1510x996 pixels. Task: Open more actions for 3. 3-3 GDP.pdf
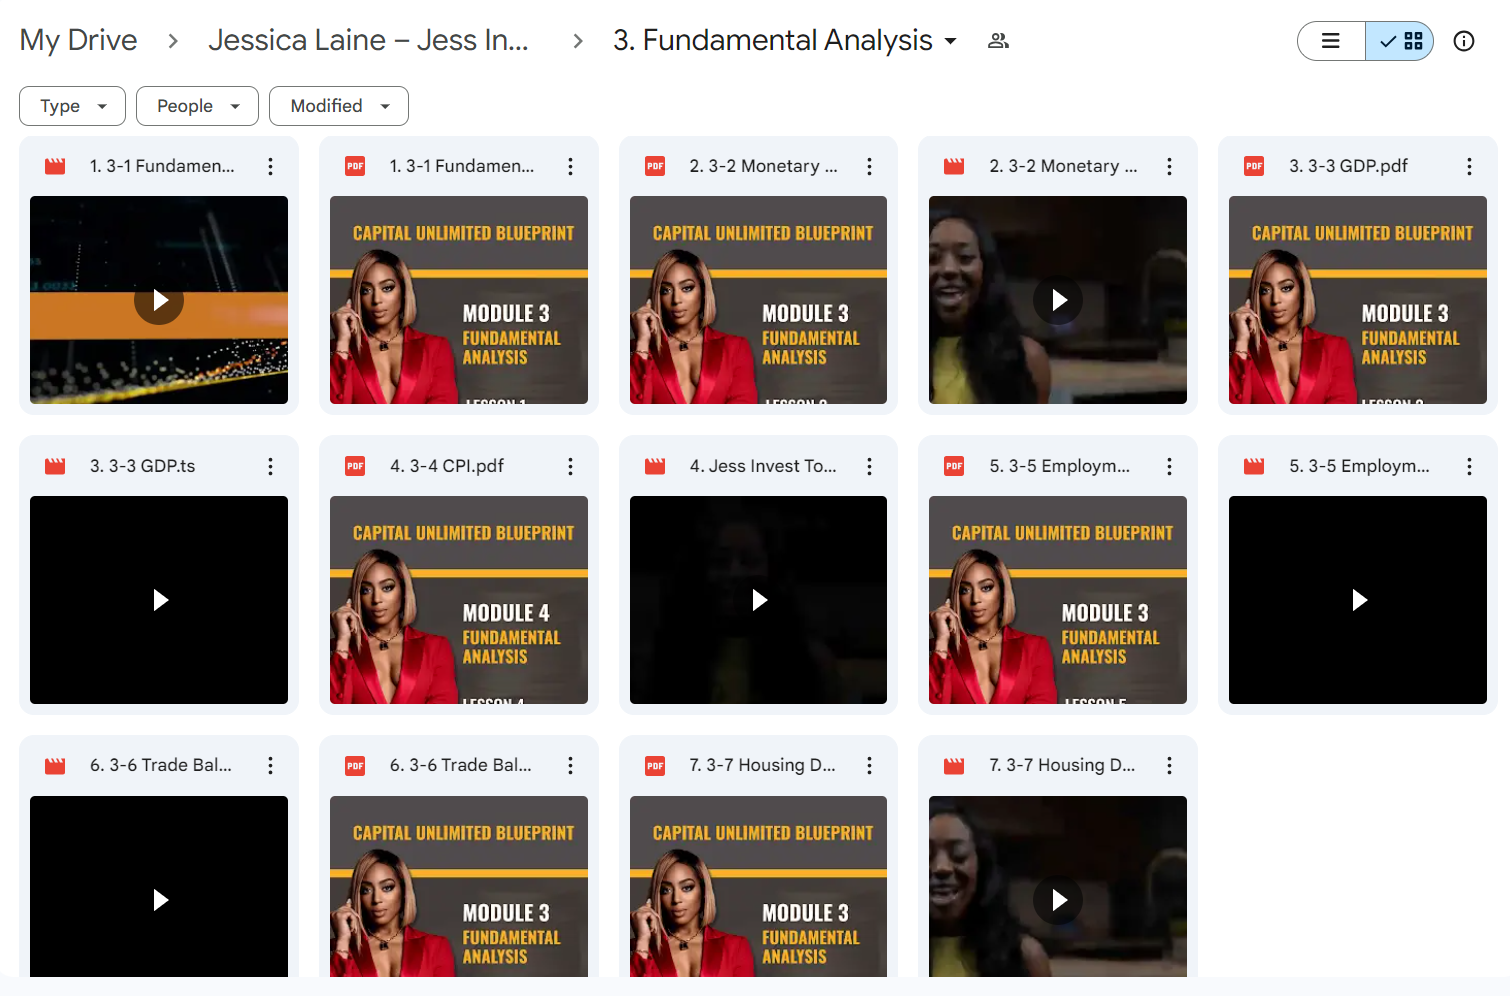(1469, 166)
